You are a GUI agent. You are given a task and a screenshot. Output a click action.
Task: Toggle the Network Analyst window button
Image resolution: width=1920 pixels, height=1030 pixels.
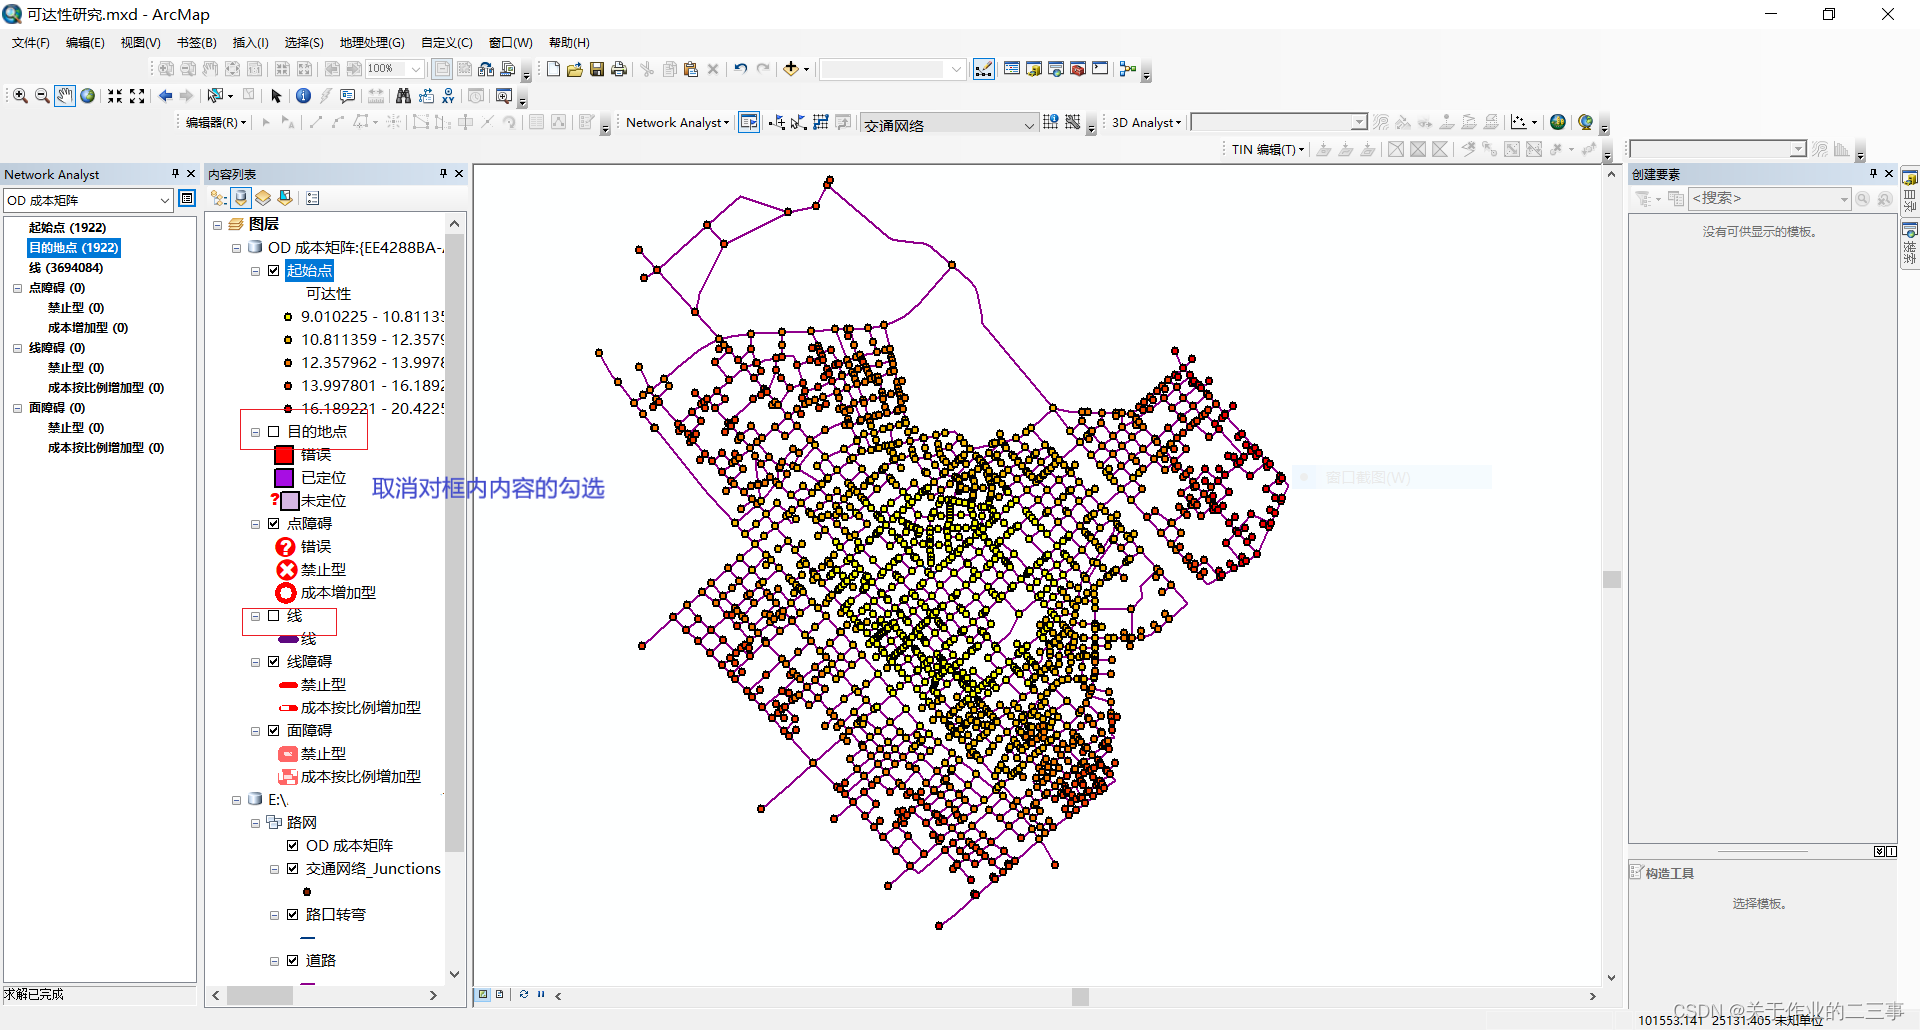pos(749,122)
